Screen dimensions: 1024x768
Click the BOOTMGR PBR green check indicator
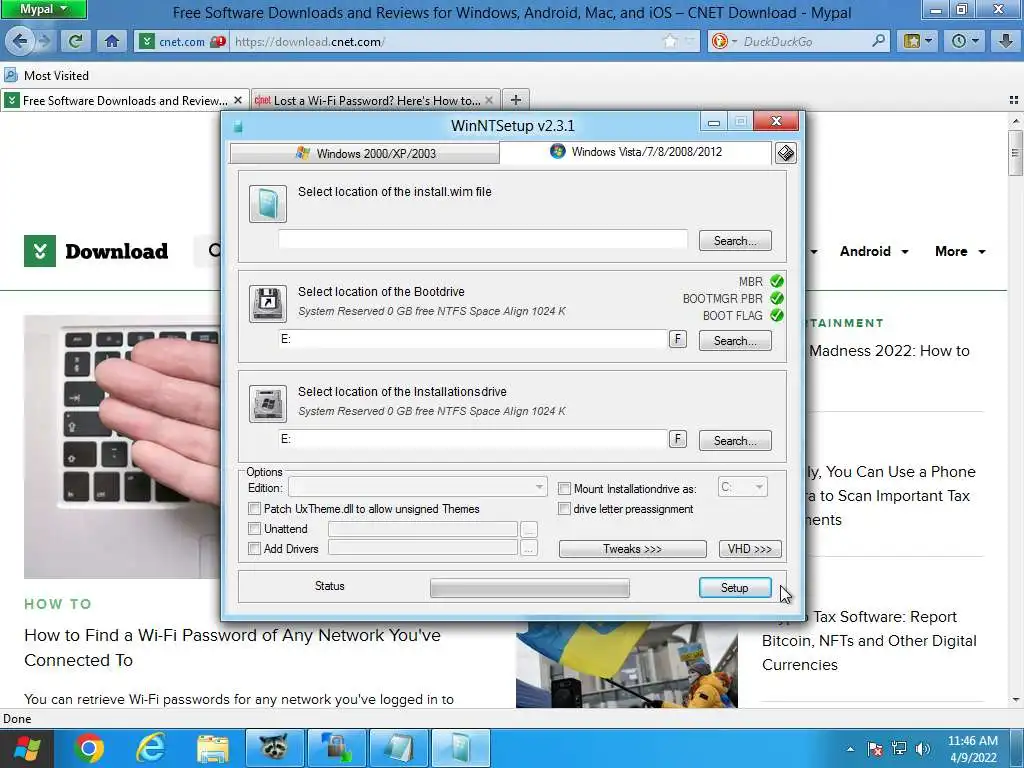coord(776,298)
